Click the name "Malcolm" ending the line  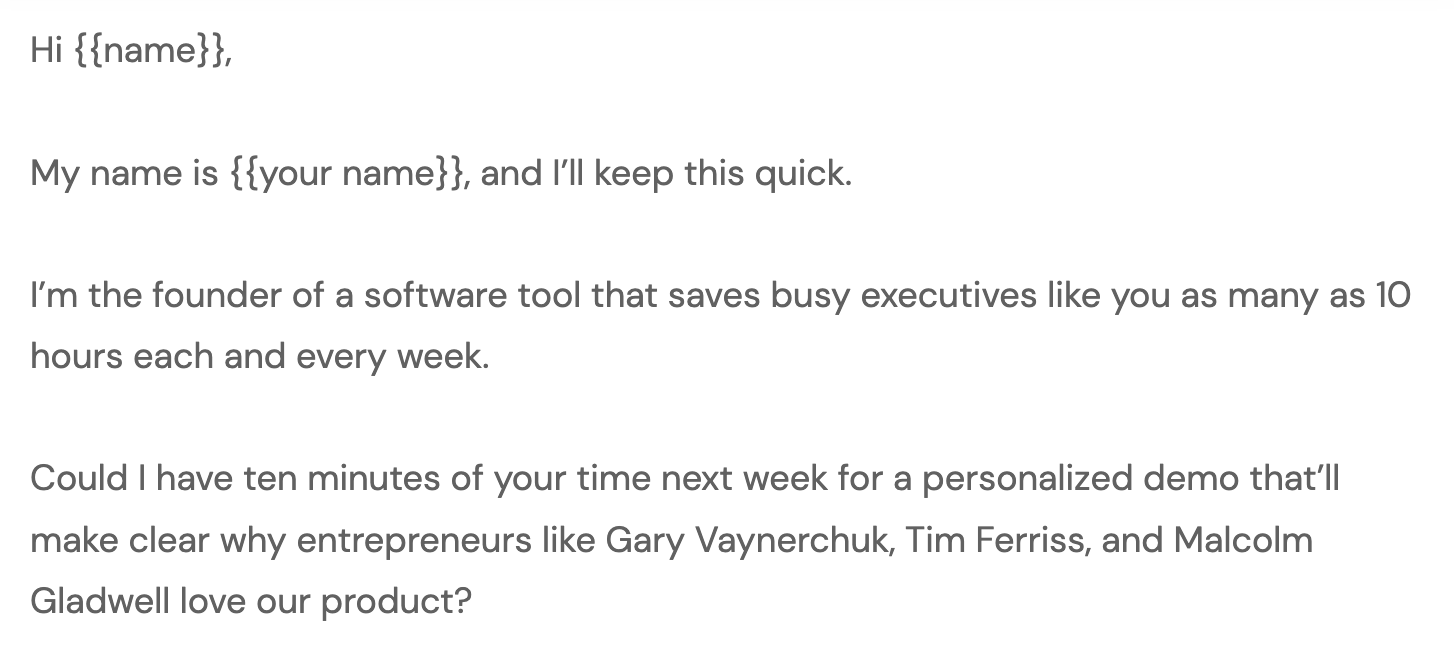(1243, 540)
